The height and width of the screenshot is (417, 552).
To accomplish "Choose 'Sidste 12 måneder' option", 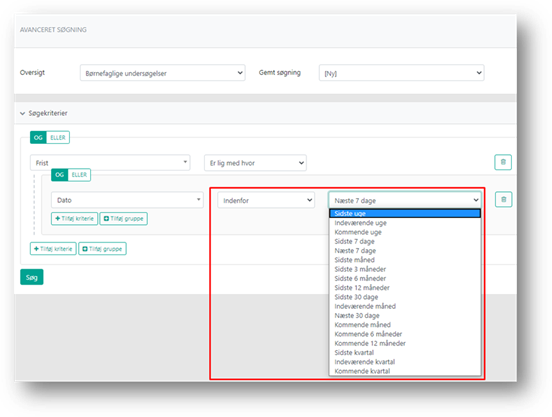I will [x=405, y=288].
